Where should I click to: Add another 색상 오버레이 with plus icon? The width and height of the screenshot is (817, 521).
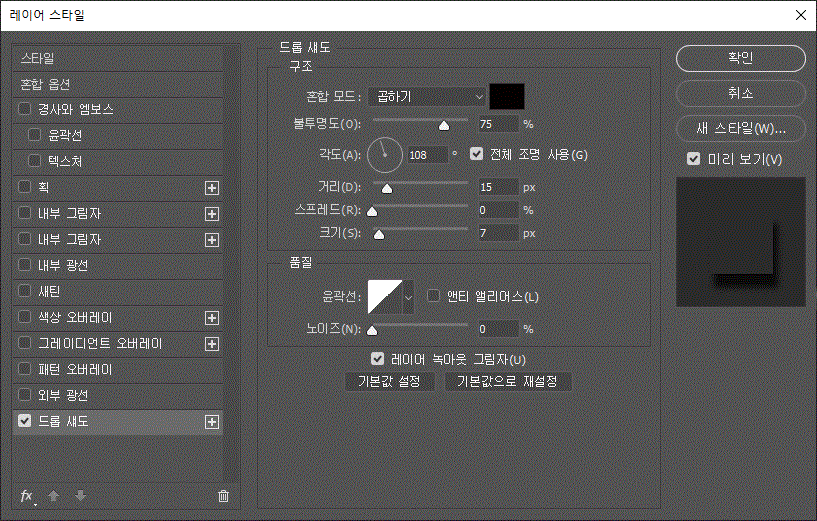click(212, 318)
